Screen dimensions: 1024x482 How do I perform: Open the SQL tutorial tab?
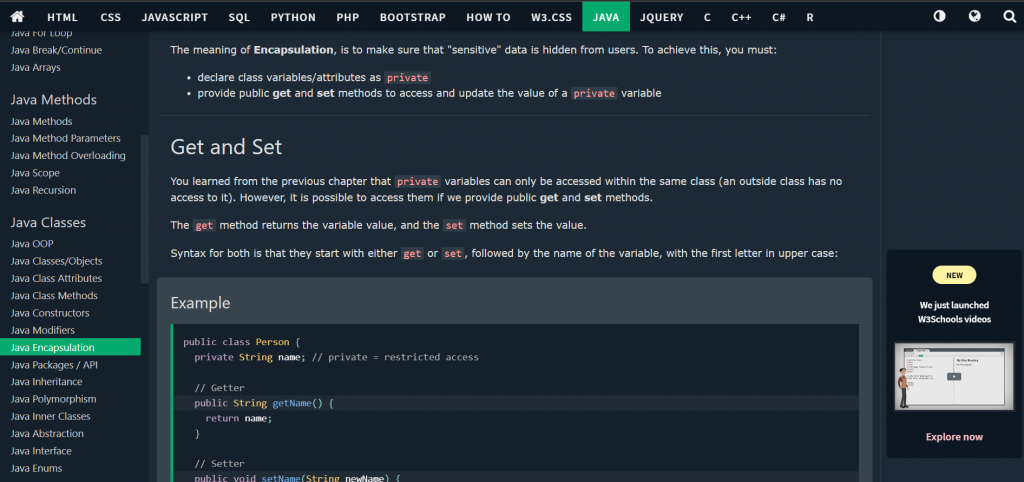[x=239, y=18]
